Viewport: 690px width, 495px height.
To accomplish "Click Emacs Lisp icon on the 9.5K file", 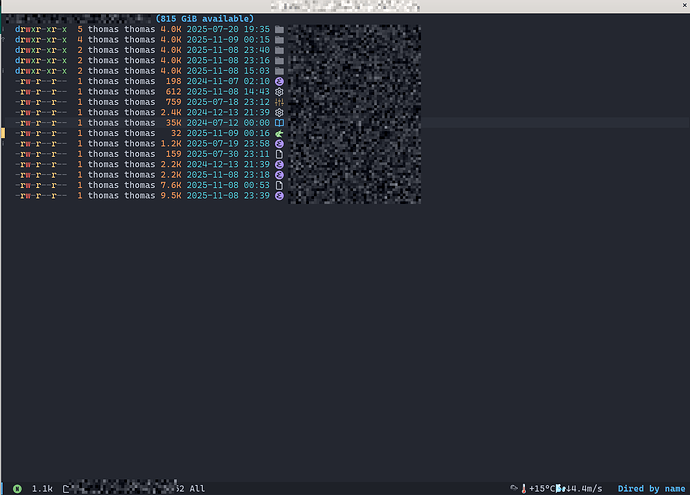I will pyautogui.click(x=279, y=196).
